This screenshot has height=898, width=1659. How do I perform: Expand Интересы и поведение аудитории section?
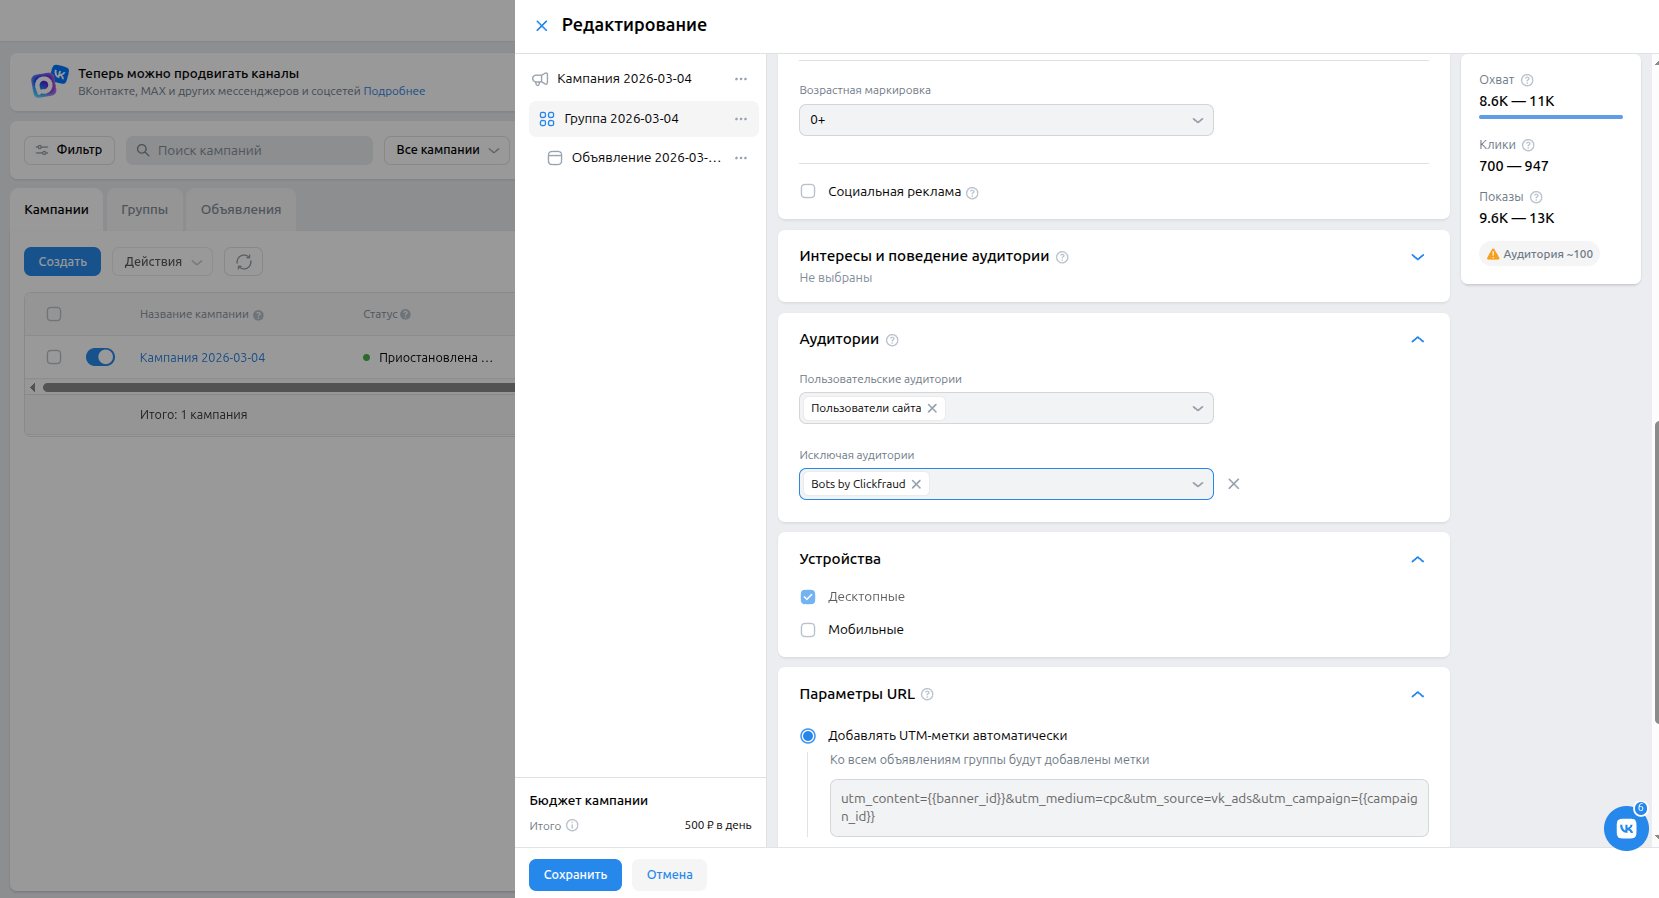pos(1417,257)
